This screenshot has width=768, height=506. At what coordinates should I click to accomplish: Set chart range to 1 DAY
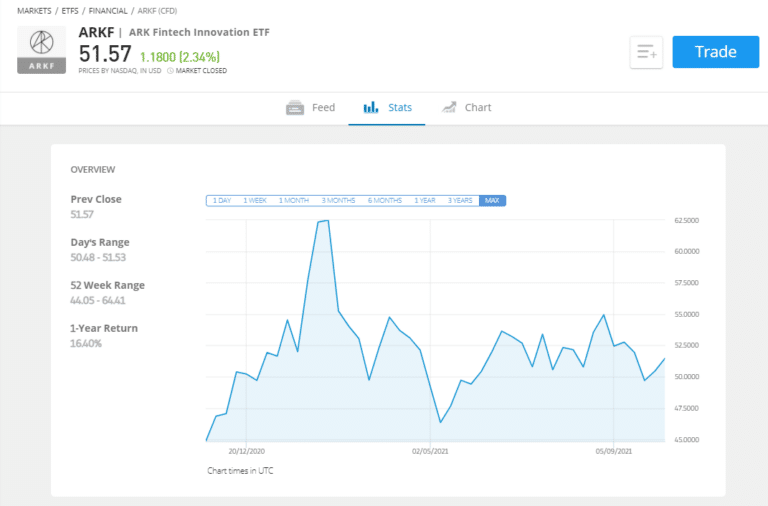222,200
